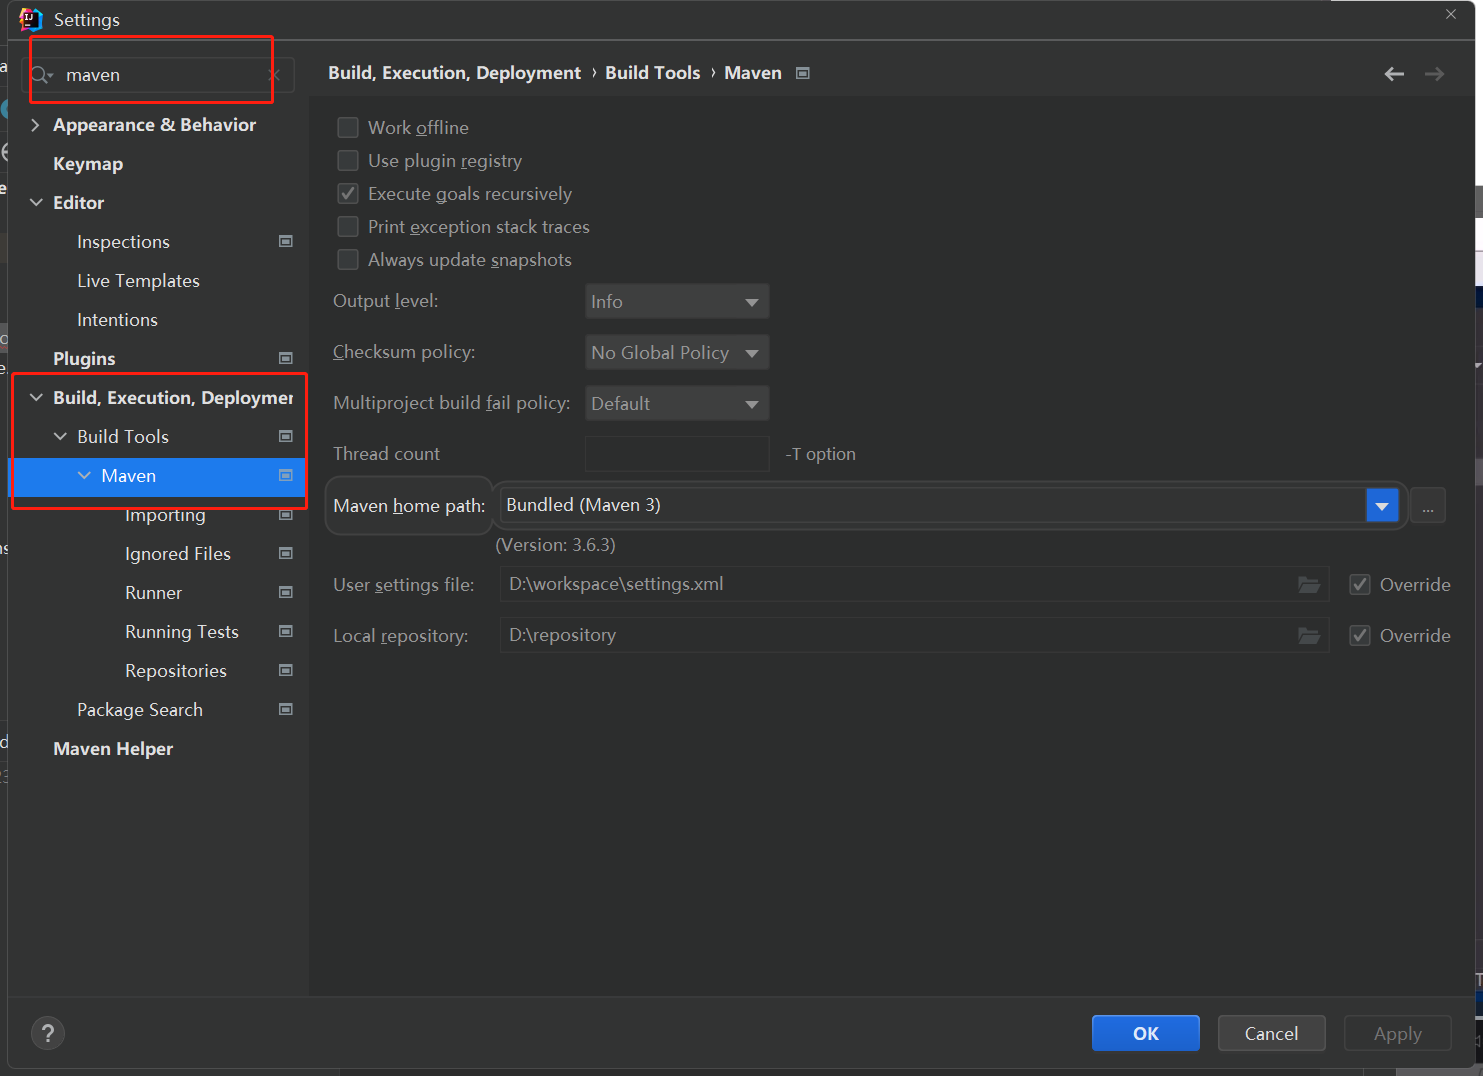Open Maven Repositories settings
The width and height of the screenshot is (1483, 1076).
tap(176, 671)
